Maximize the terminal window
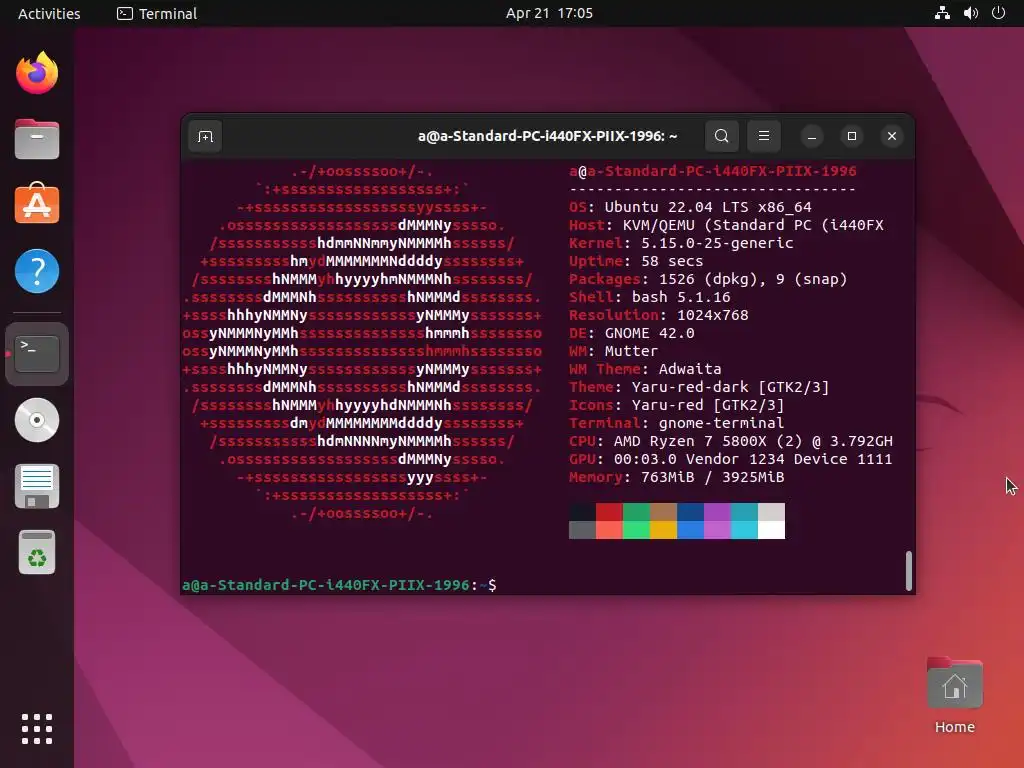The height and width of the screenshot is (768, 1024). point(852,136)
